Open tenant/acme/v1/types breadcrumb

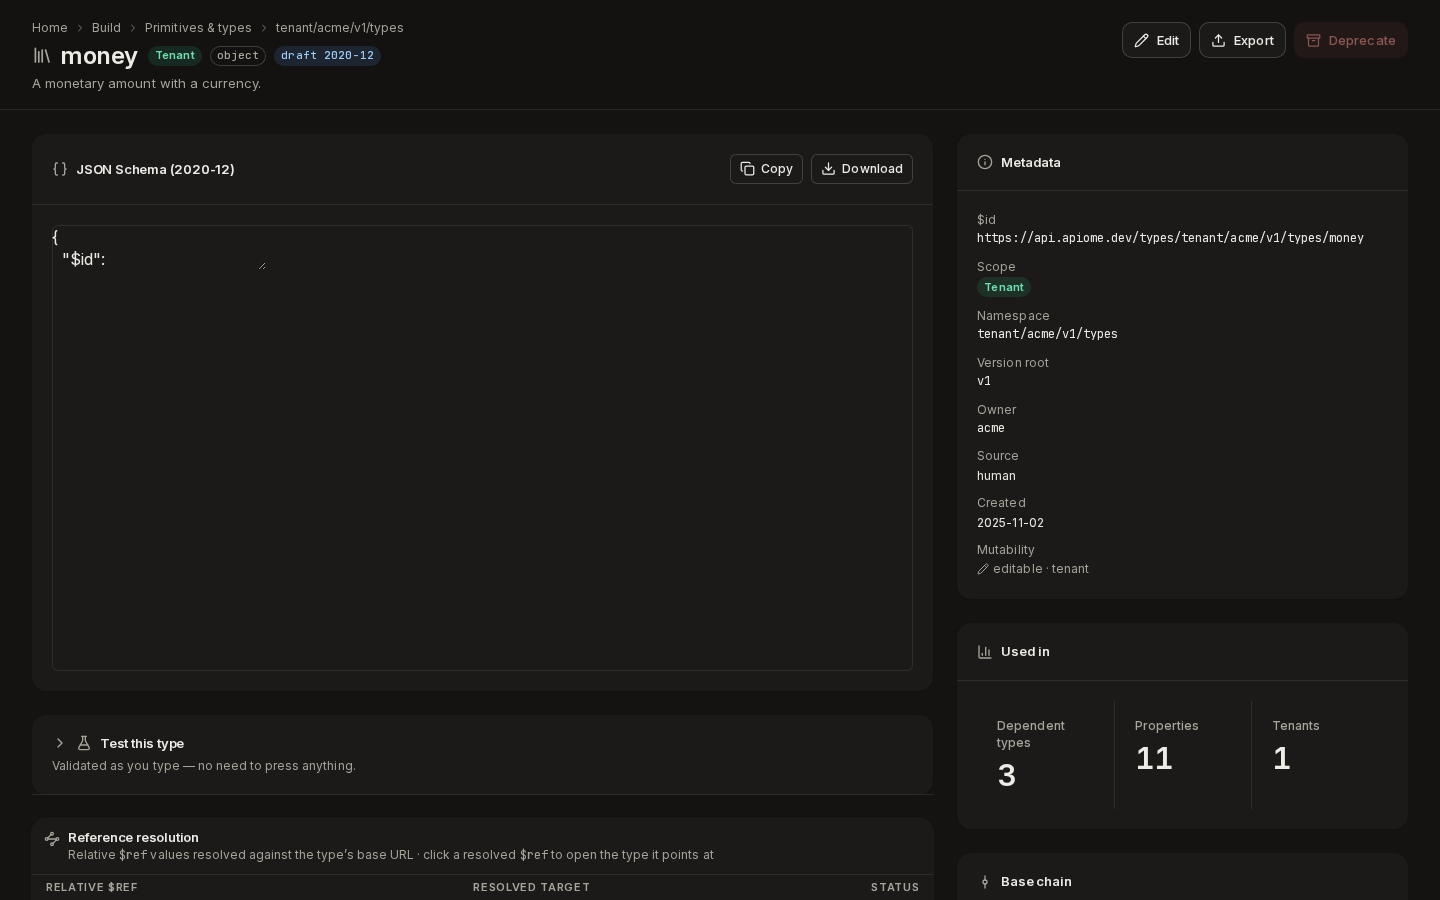pyautogui.click(x=340, y=28)
